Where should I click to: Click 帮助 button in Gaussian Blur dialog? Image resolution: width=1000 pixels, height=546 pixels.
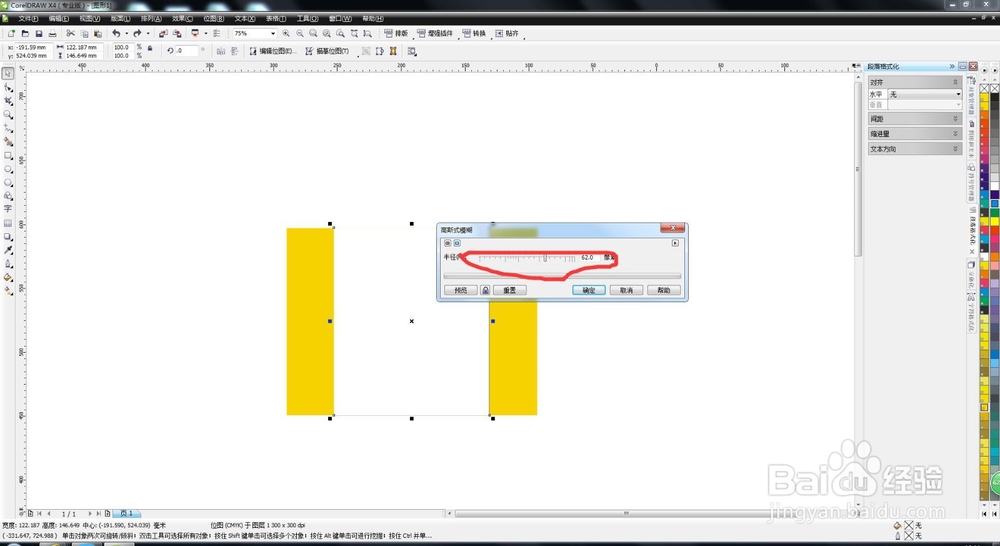(664, 290)
